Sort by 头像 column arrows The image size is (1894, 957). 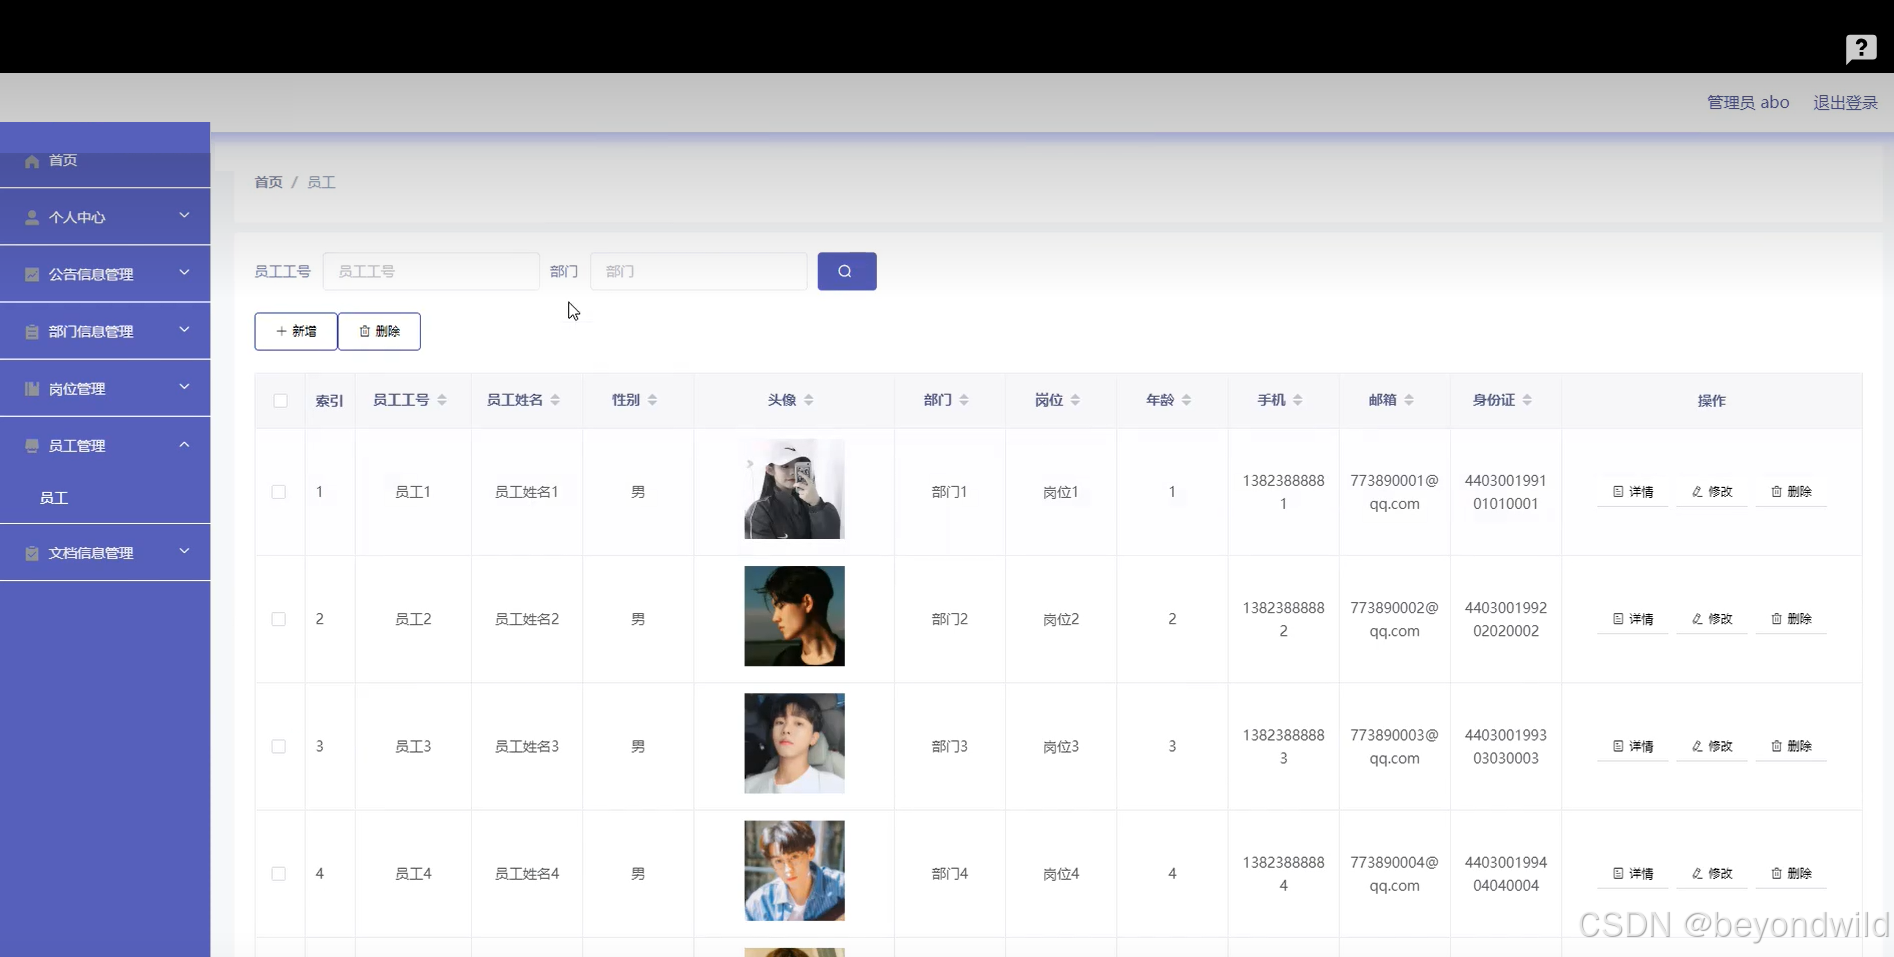click(x=809, y=400)
